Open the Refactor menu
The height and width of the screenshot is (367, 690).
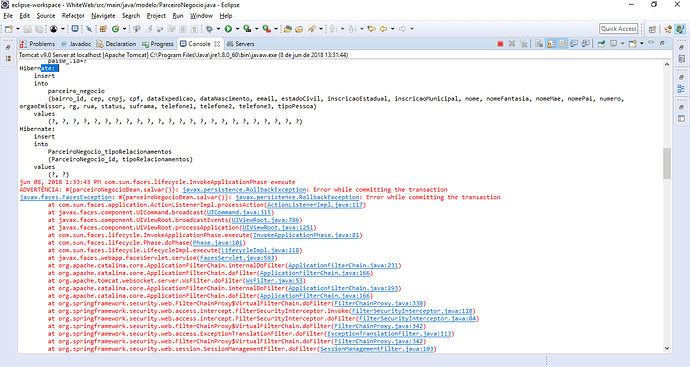(73, 16)
